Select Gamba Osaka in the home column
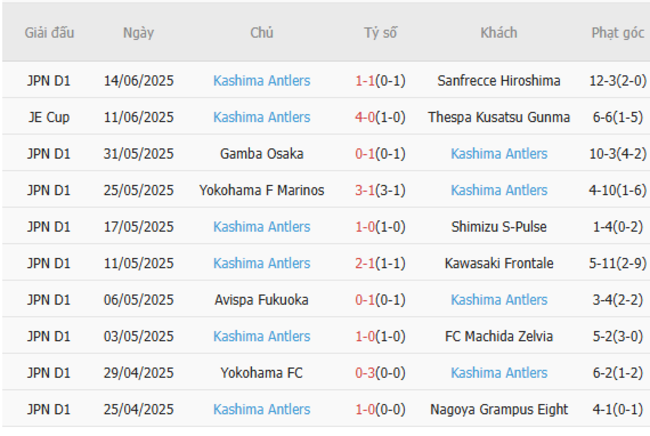Image resolution: width=650 pixels, height=436 pixels. tap(262, 154)
